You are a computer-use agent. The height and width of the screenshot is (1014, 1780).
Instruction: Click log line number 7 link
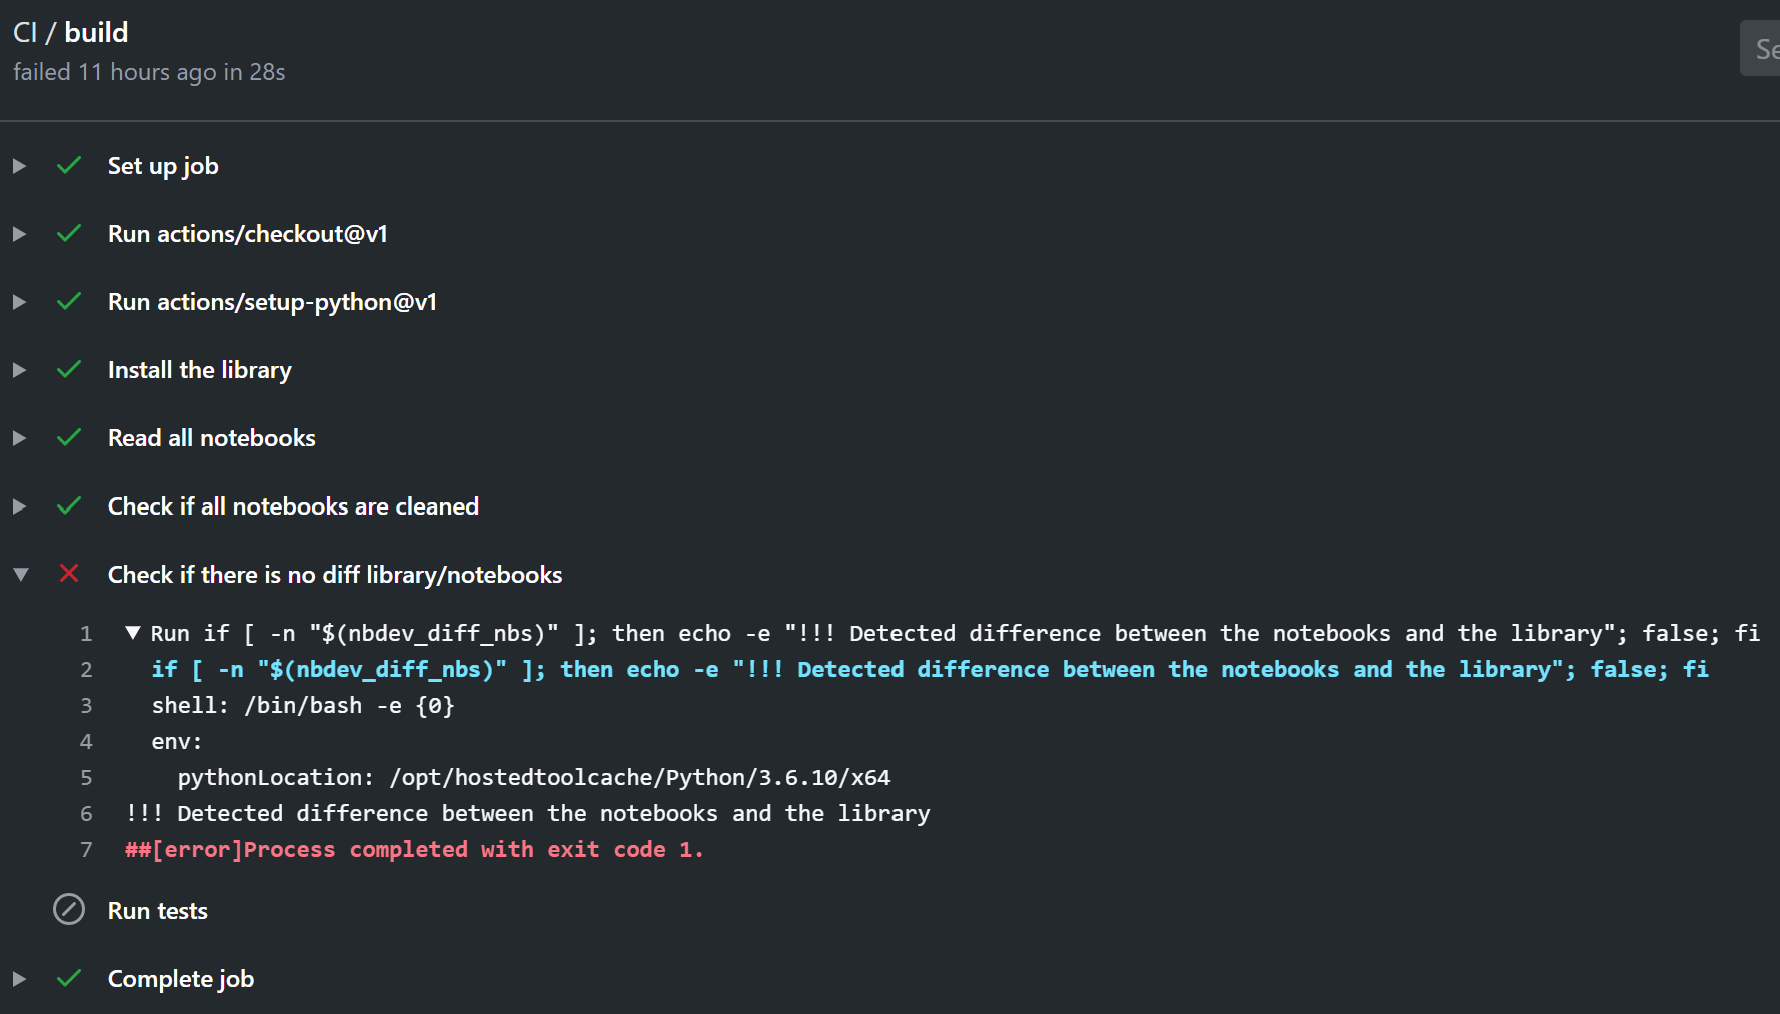(86, 850)
